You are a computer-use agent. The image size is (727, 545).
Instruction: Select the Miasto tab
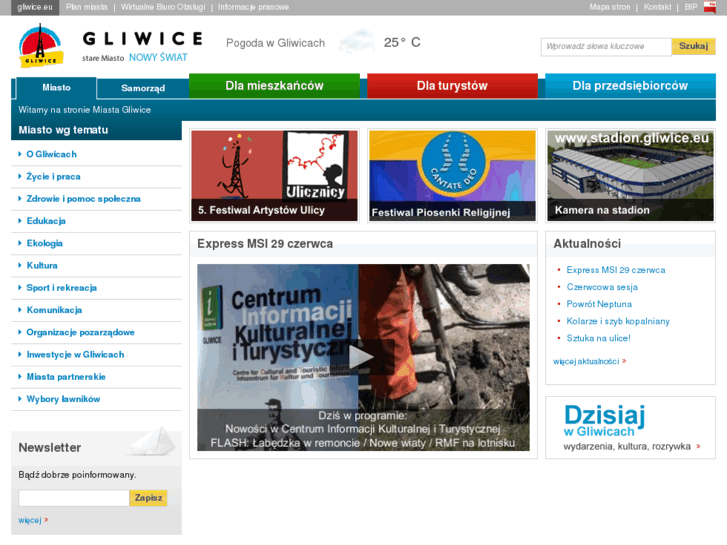pos(57,88)
